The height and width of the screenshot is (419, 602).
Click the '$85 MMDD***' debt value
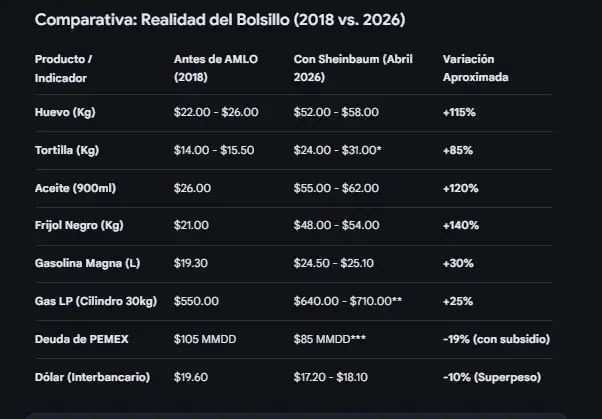(x=331, y=339)
